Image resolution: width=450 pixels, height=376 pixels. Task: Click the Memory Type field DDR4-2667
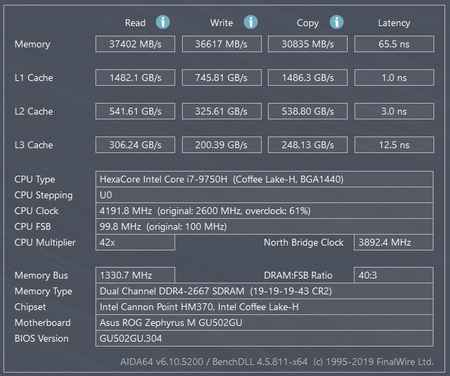[x=264, y=291]
